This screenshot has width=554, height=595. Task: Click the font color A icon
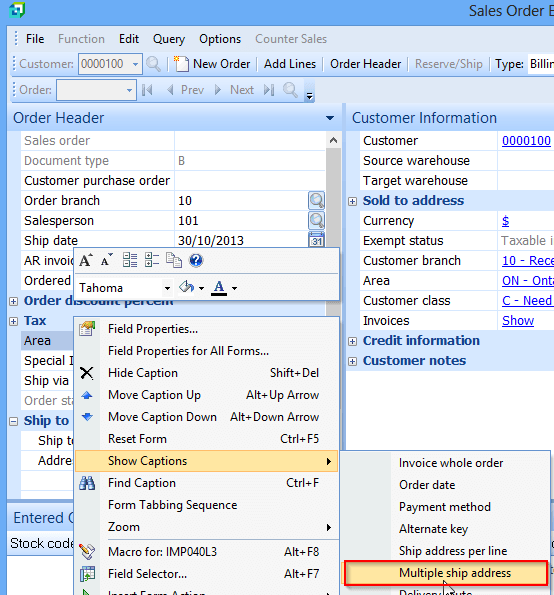click(x=219, y=288)
